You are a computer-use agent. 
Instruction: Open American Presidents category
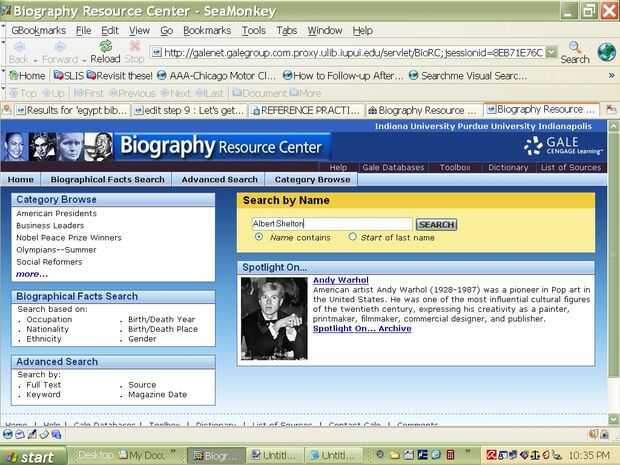(x=56, y=214)
